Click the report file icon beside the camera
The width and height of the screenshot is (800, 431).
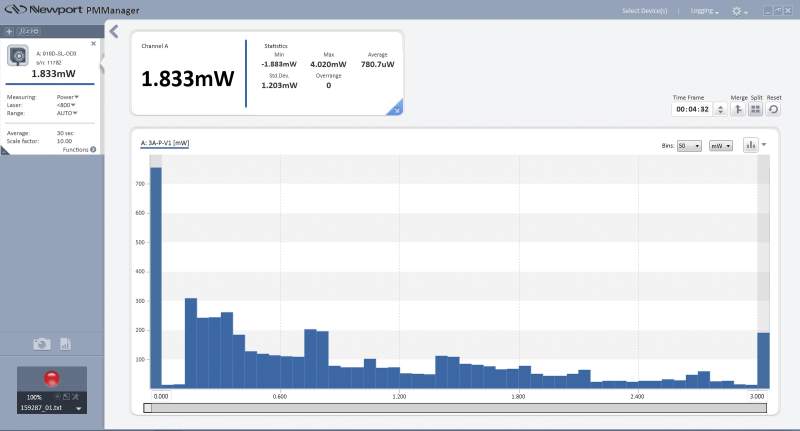pos(65,344)
